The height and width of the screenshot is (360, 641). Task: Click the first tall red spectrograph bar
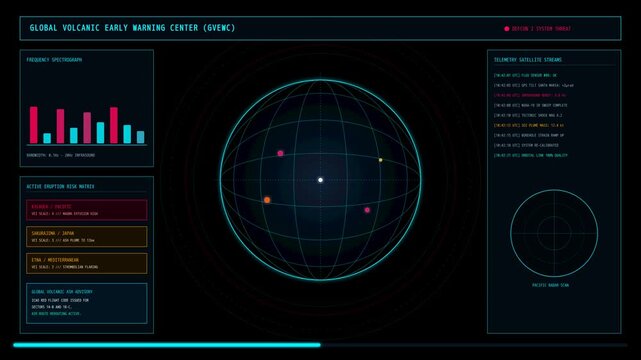pyautogui.click(x=34, y=125)
